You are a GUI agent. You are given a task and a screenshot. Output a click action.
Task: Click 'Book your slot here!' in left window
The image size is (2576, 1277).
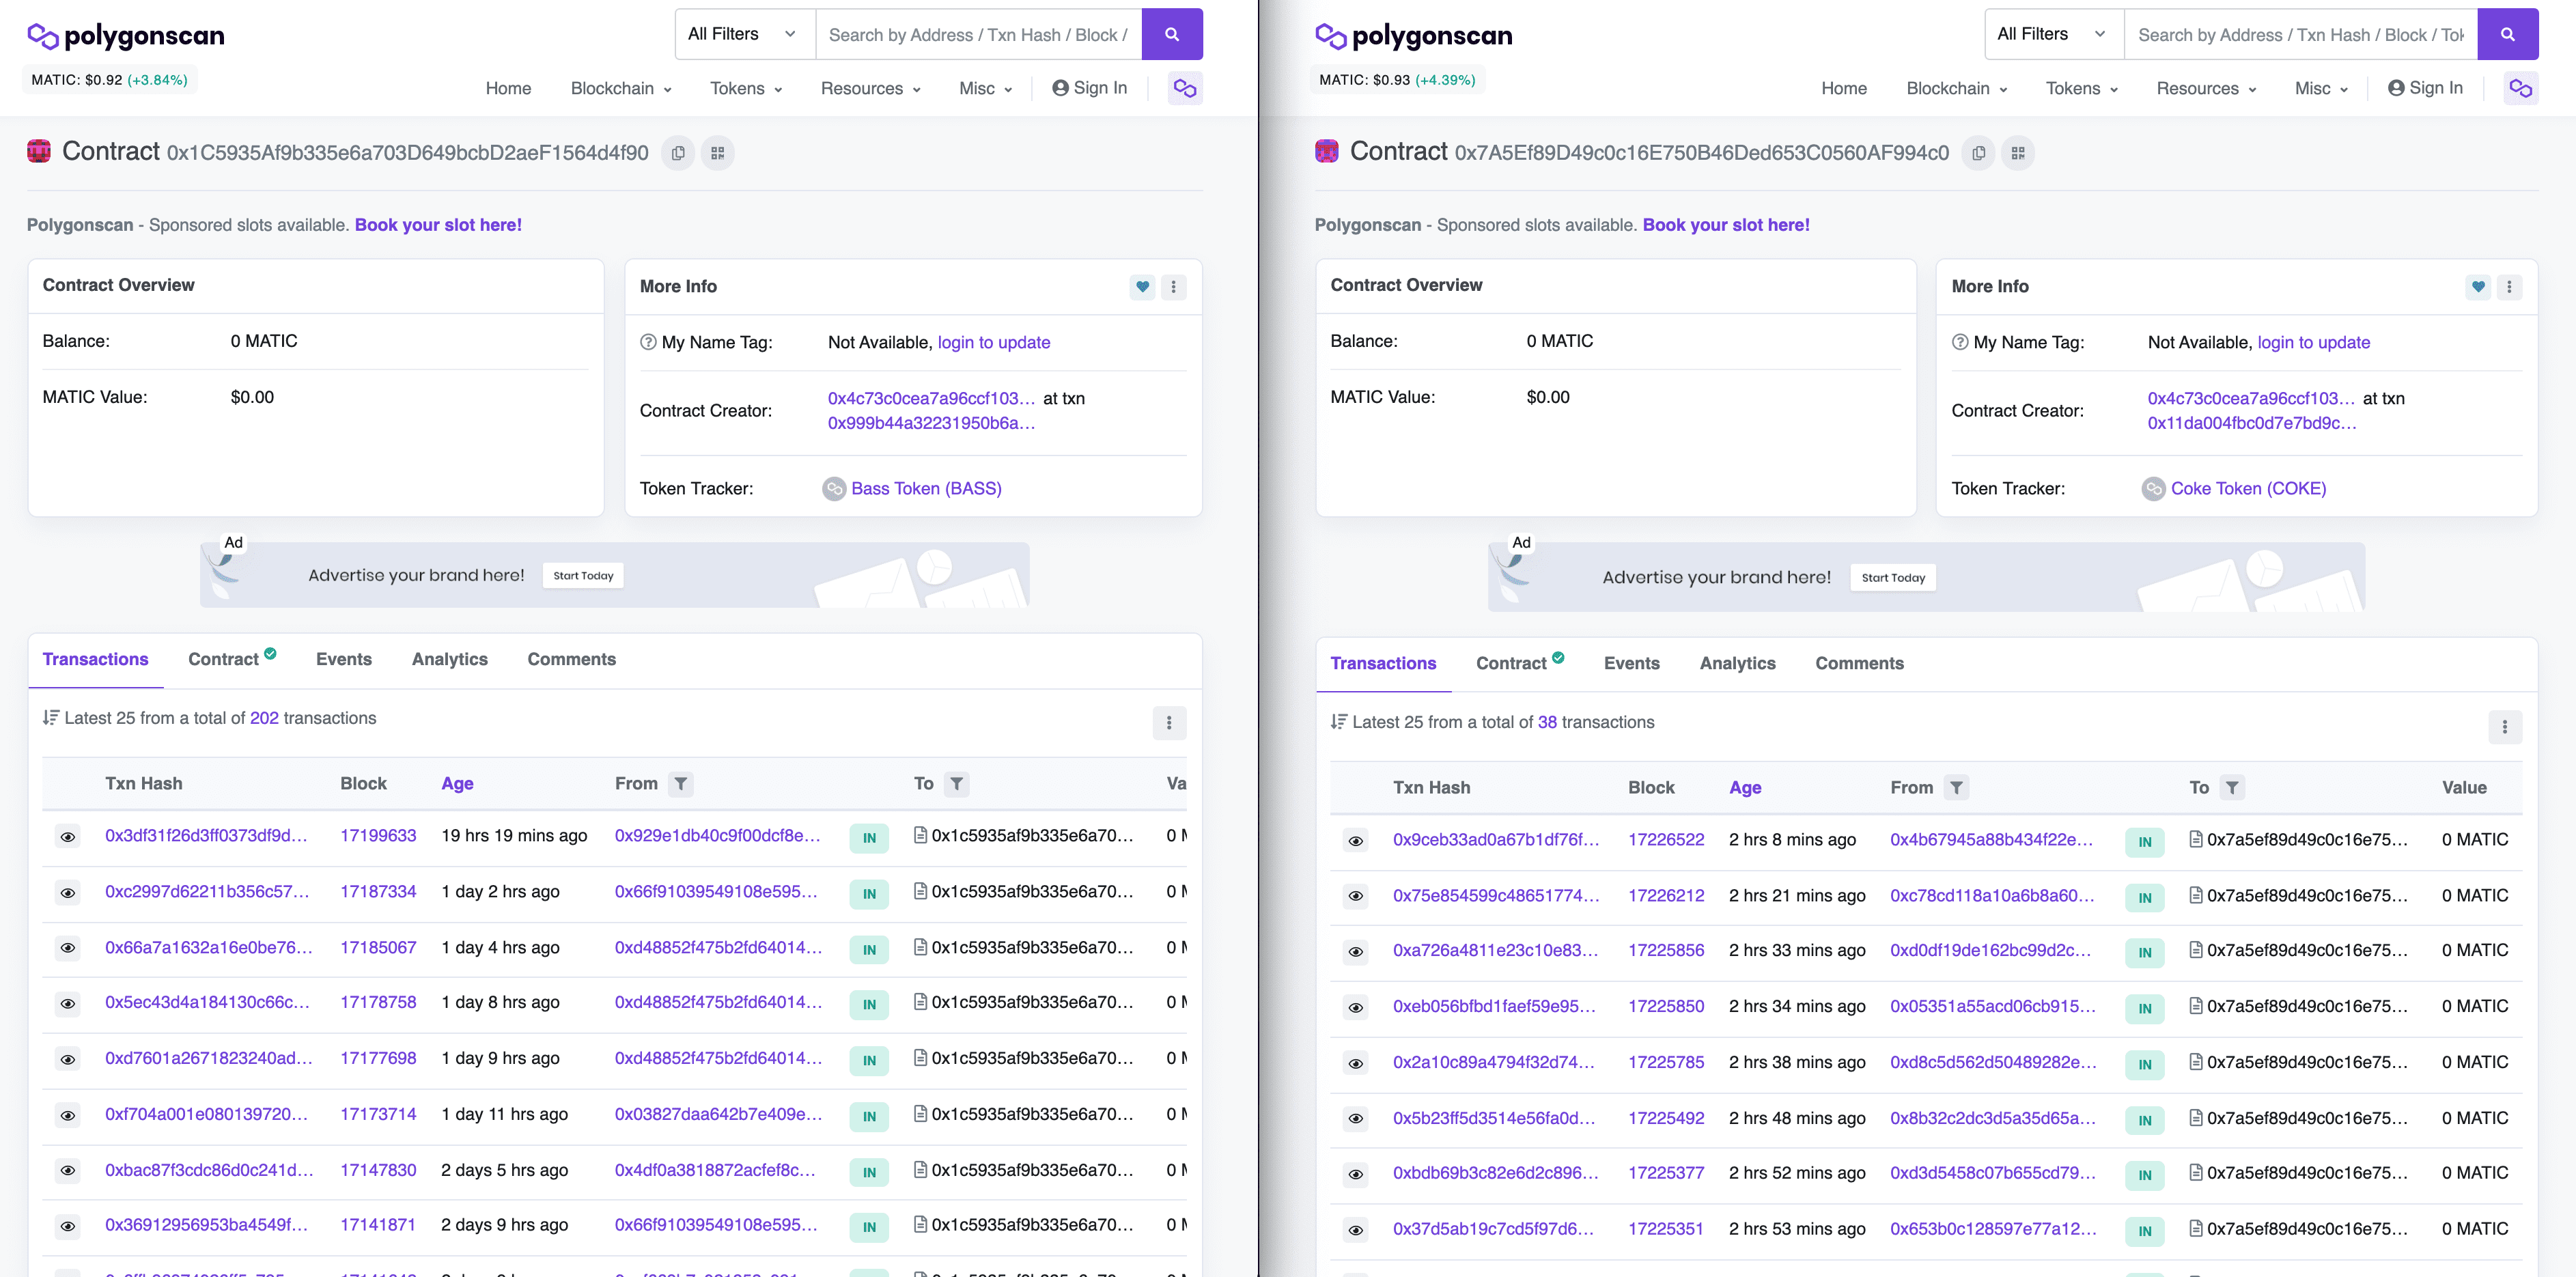click(438, 225)
